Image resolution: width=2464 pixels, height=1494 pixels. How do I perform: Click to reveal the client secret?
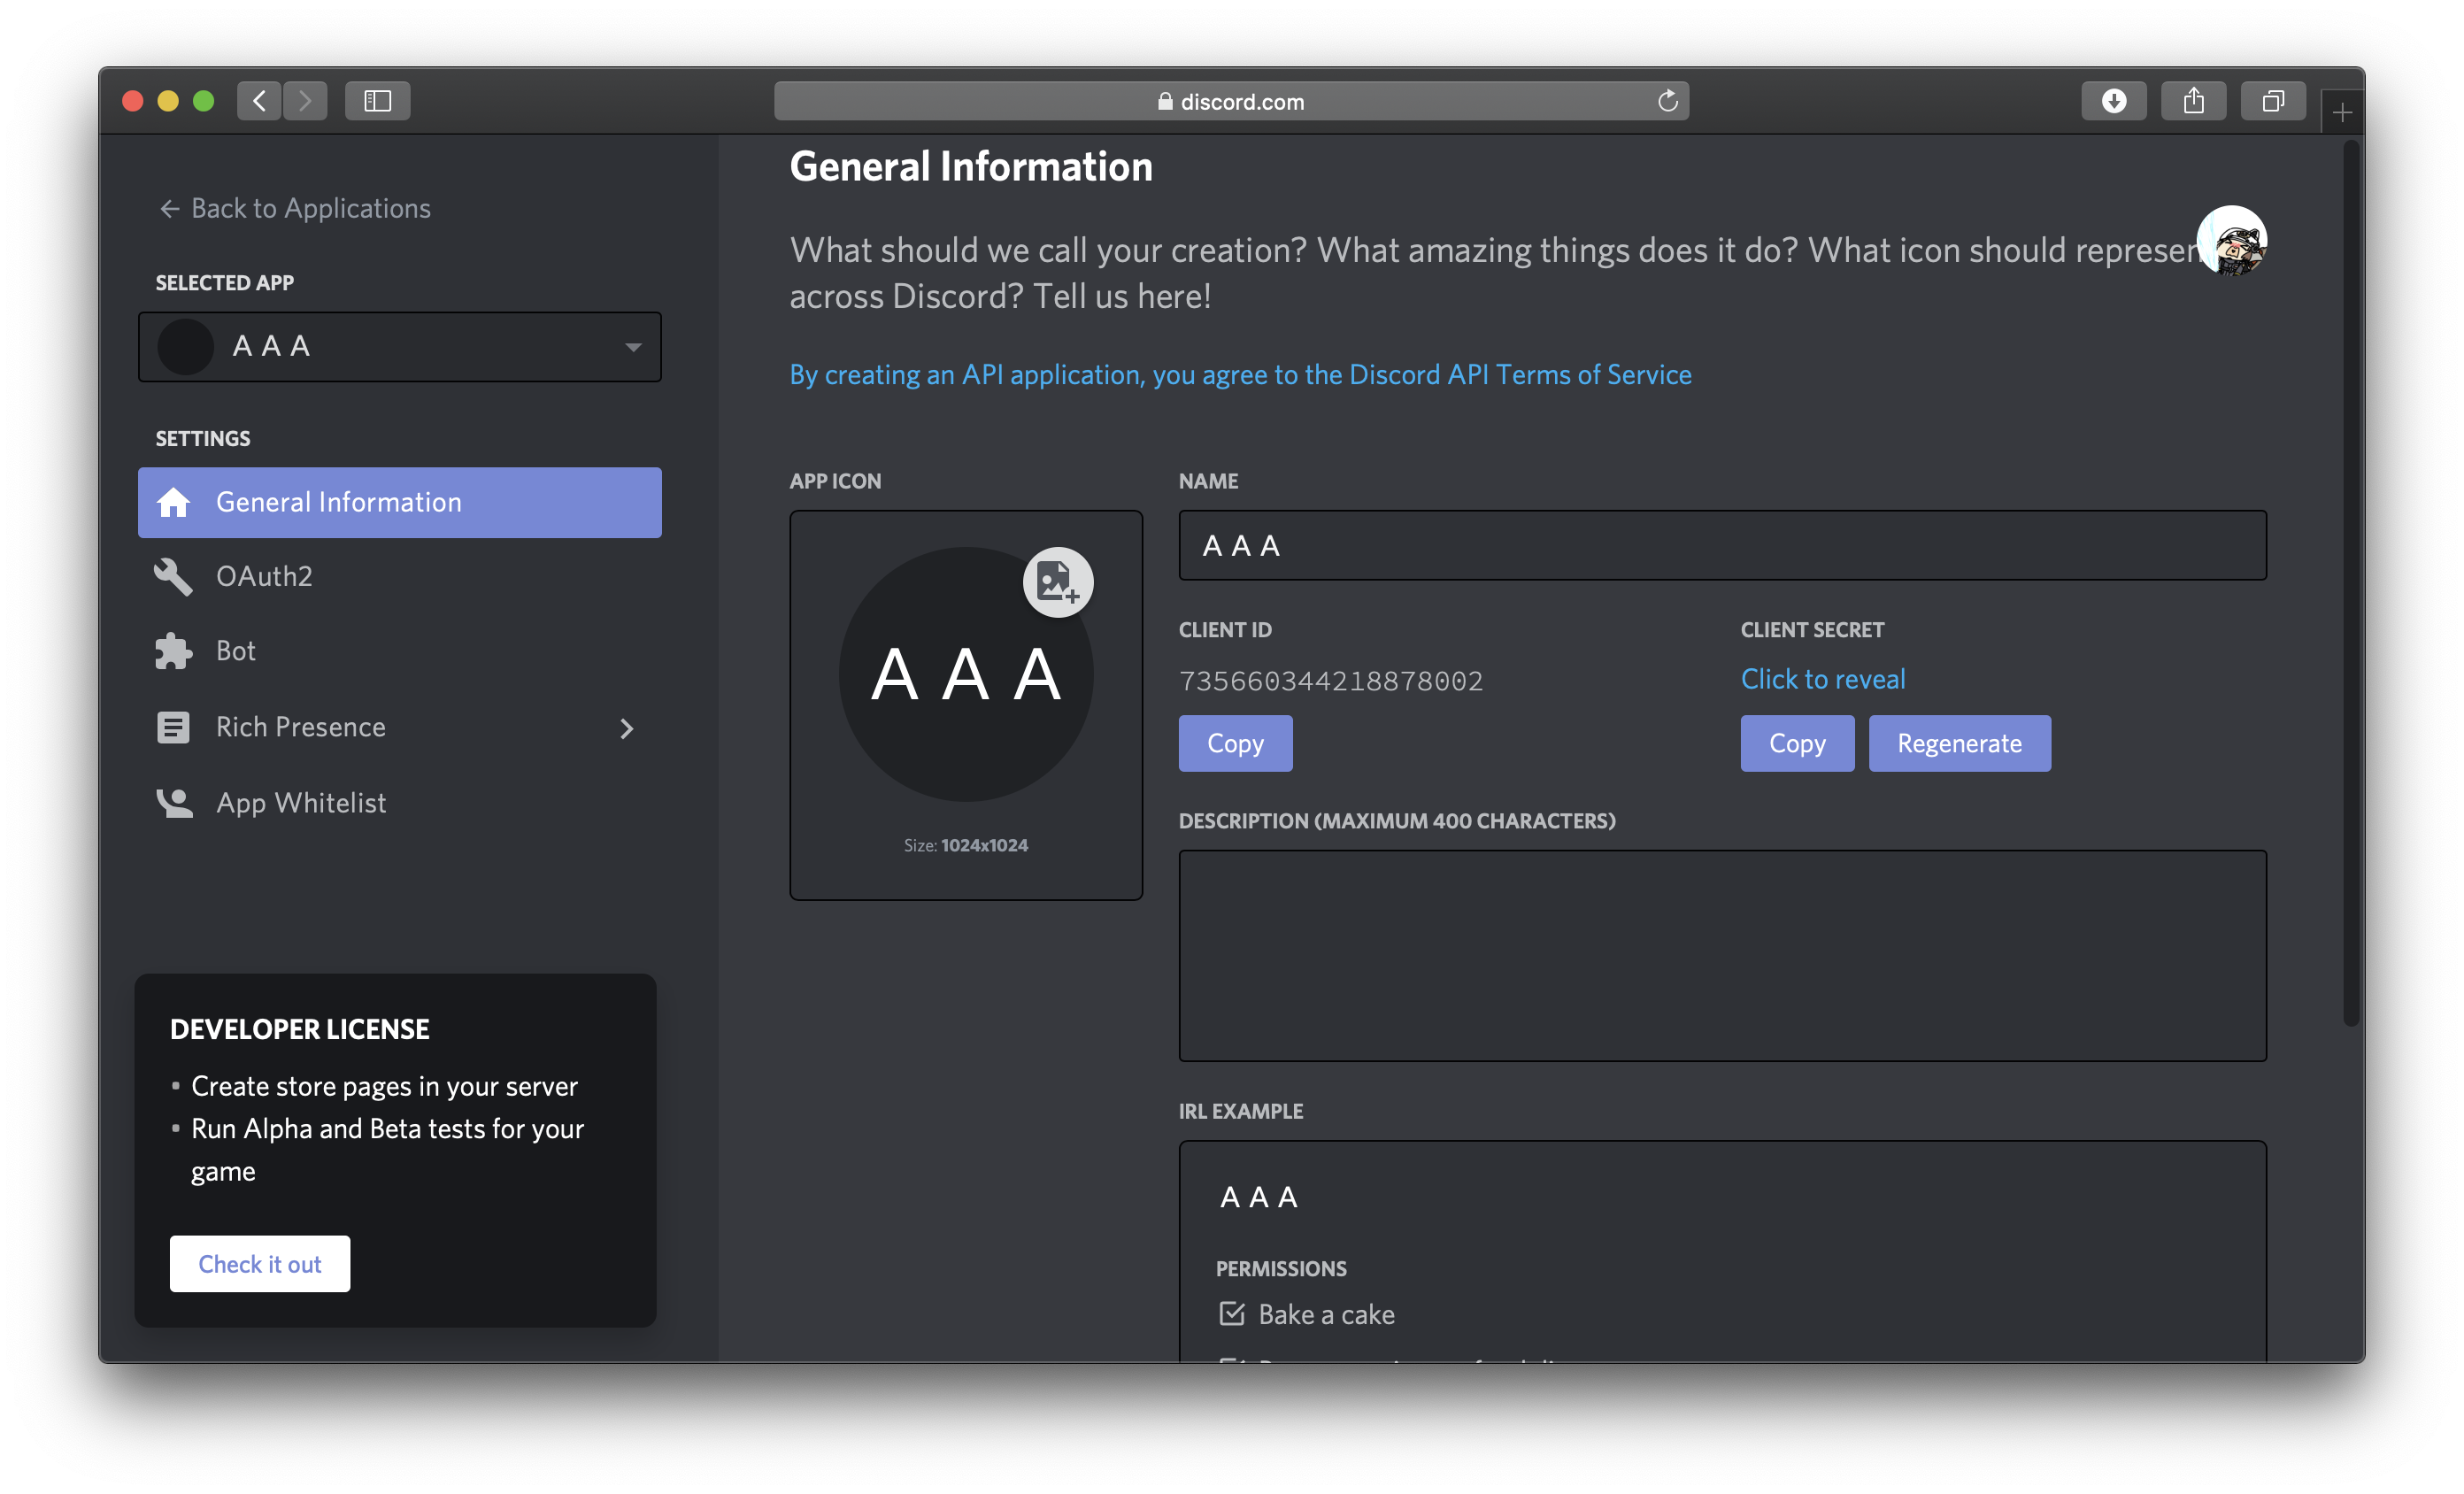coord(1822,679)
